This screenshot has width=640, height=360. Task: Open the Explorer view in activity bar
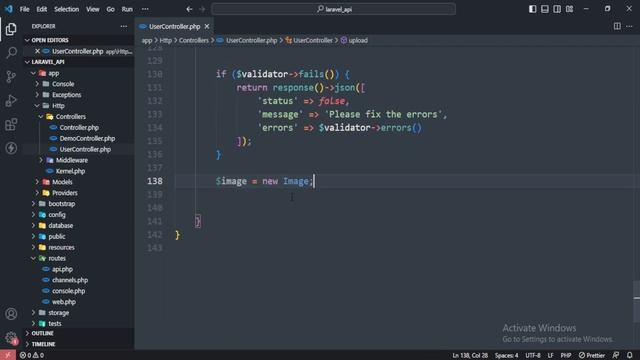pos(11,29)
